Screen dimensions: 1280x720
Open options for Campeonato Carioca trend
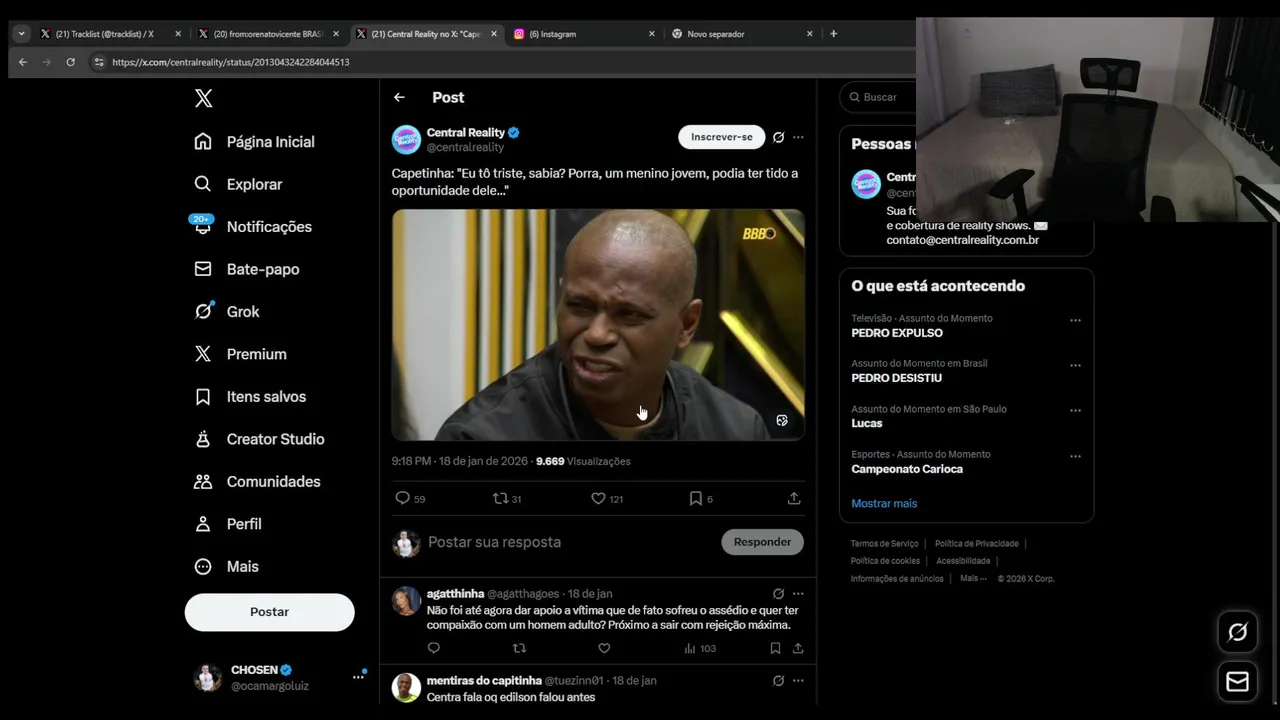pos(1075,457)
